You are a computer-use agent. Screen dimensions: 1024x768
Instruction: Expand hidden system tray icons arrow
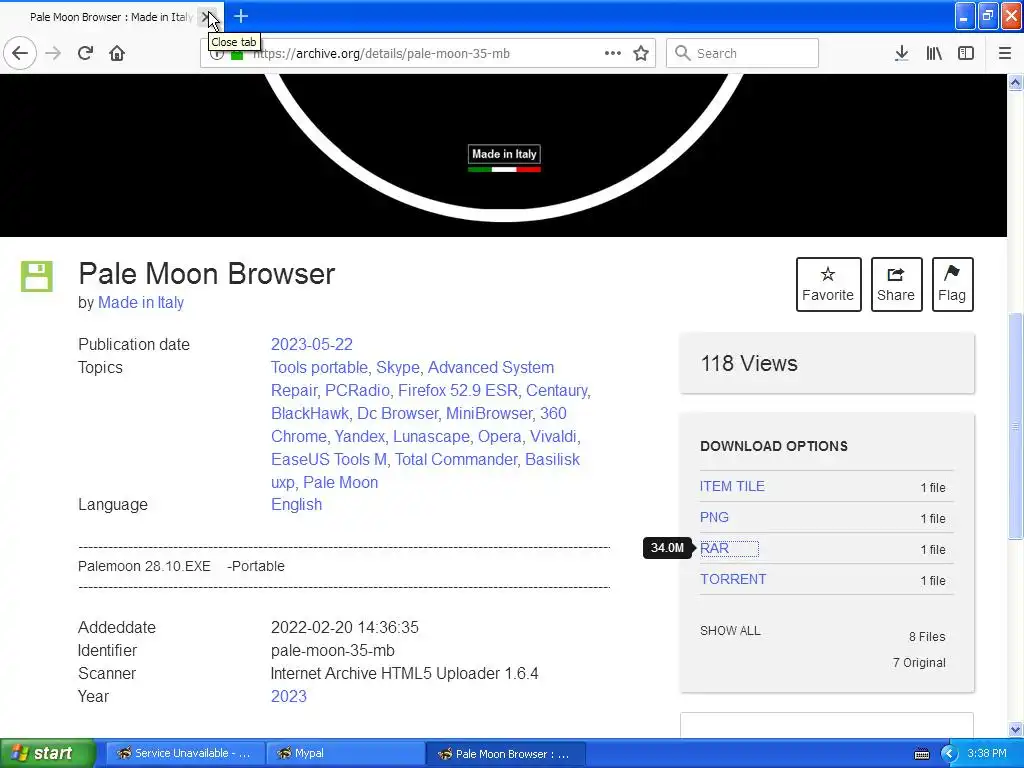click(949, 754)
